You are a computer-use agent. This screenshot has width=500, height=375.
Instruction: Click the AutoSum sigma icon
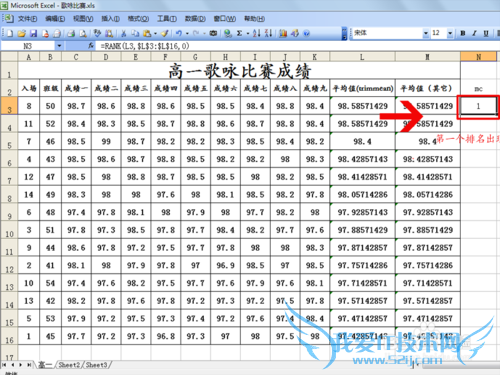(239, 33)
